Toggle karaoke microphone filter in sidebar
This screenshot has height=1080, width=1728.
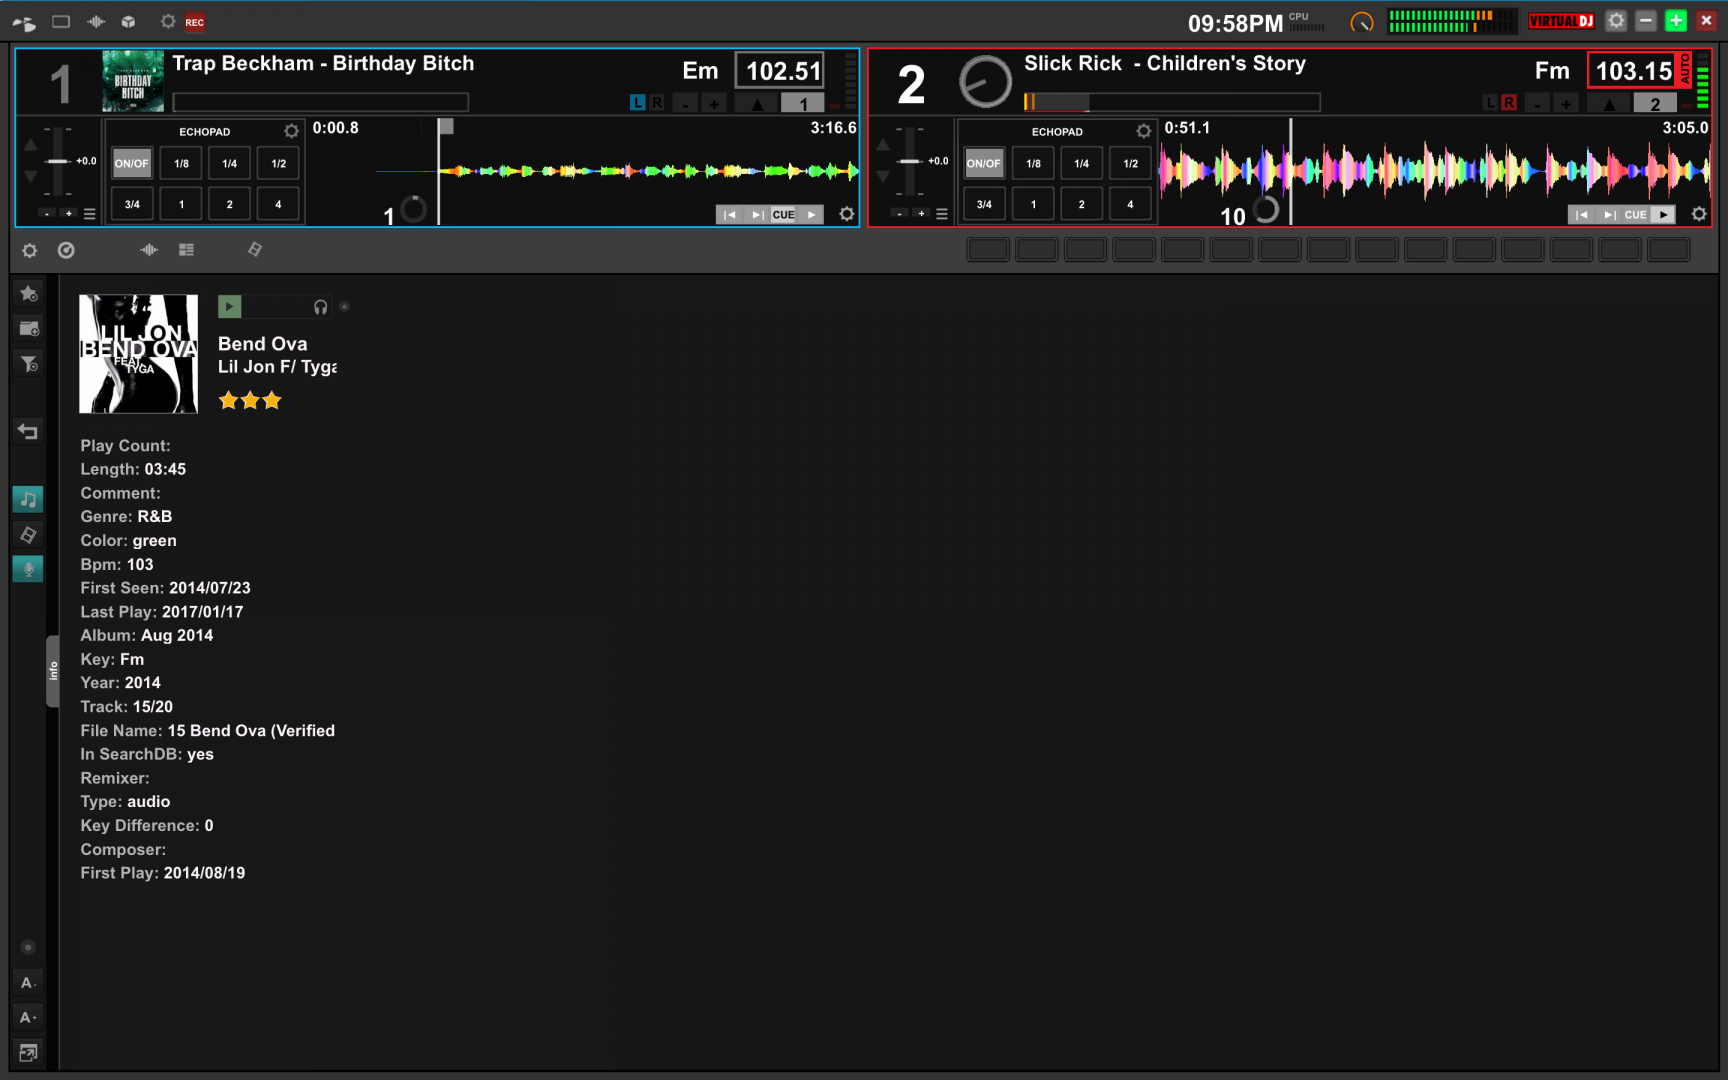(x=28, y=569)
